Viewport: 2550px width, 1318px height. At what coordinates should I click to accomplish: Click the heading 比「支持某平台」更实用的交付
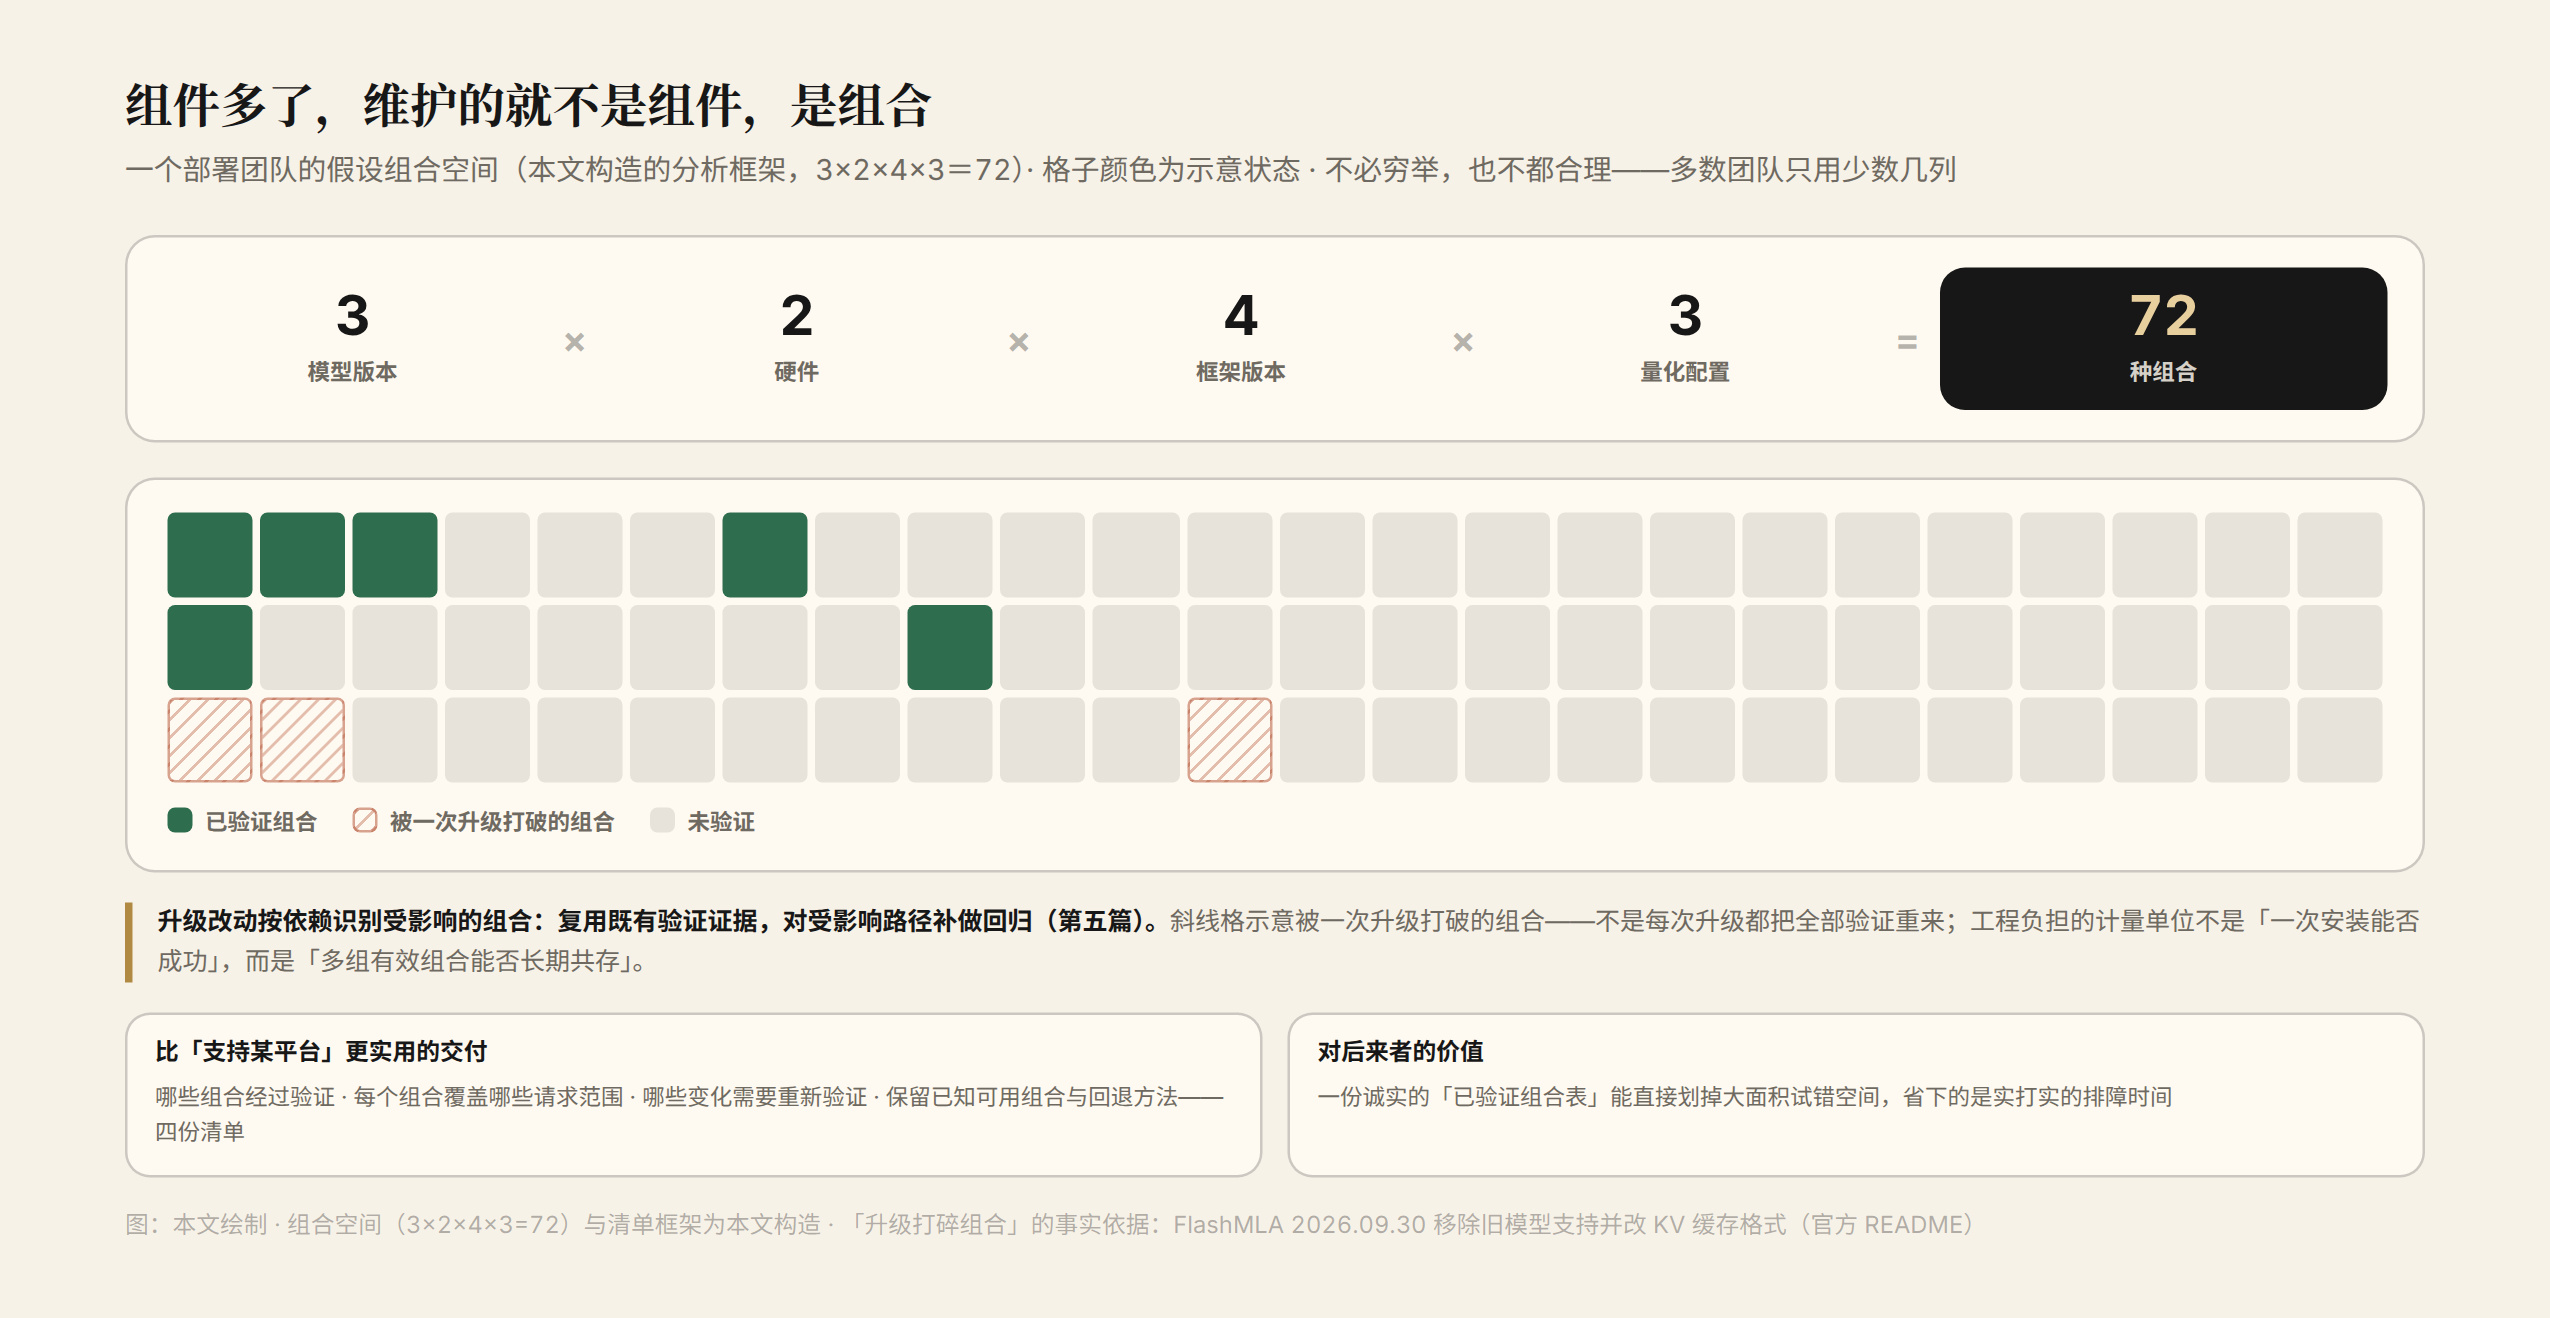[x=321, y=1051]
